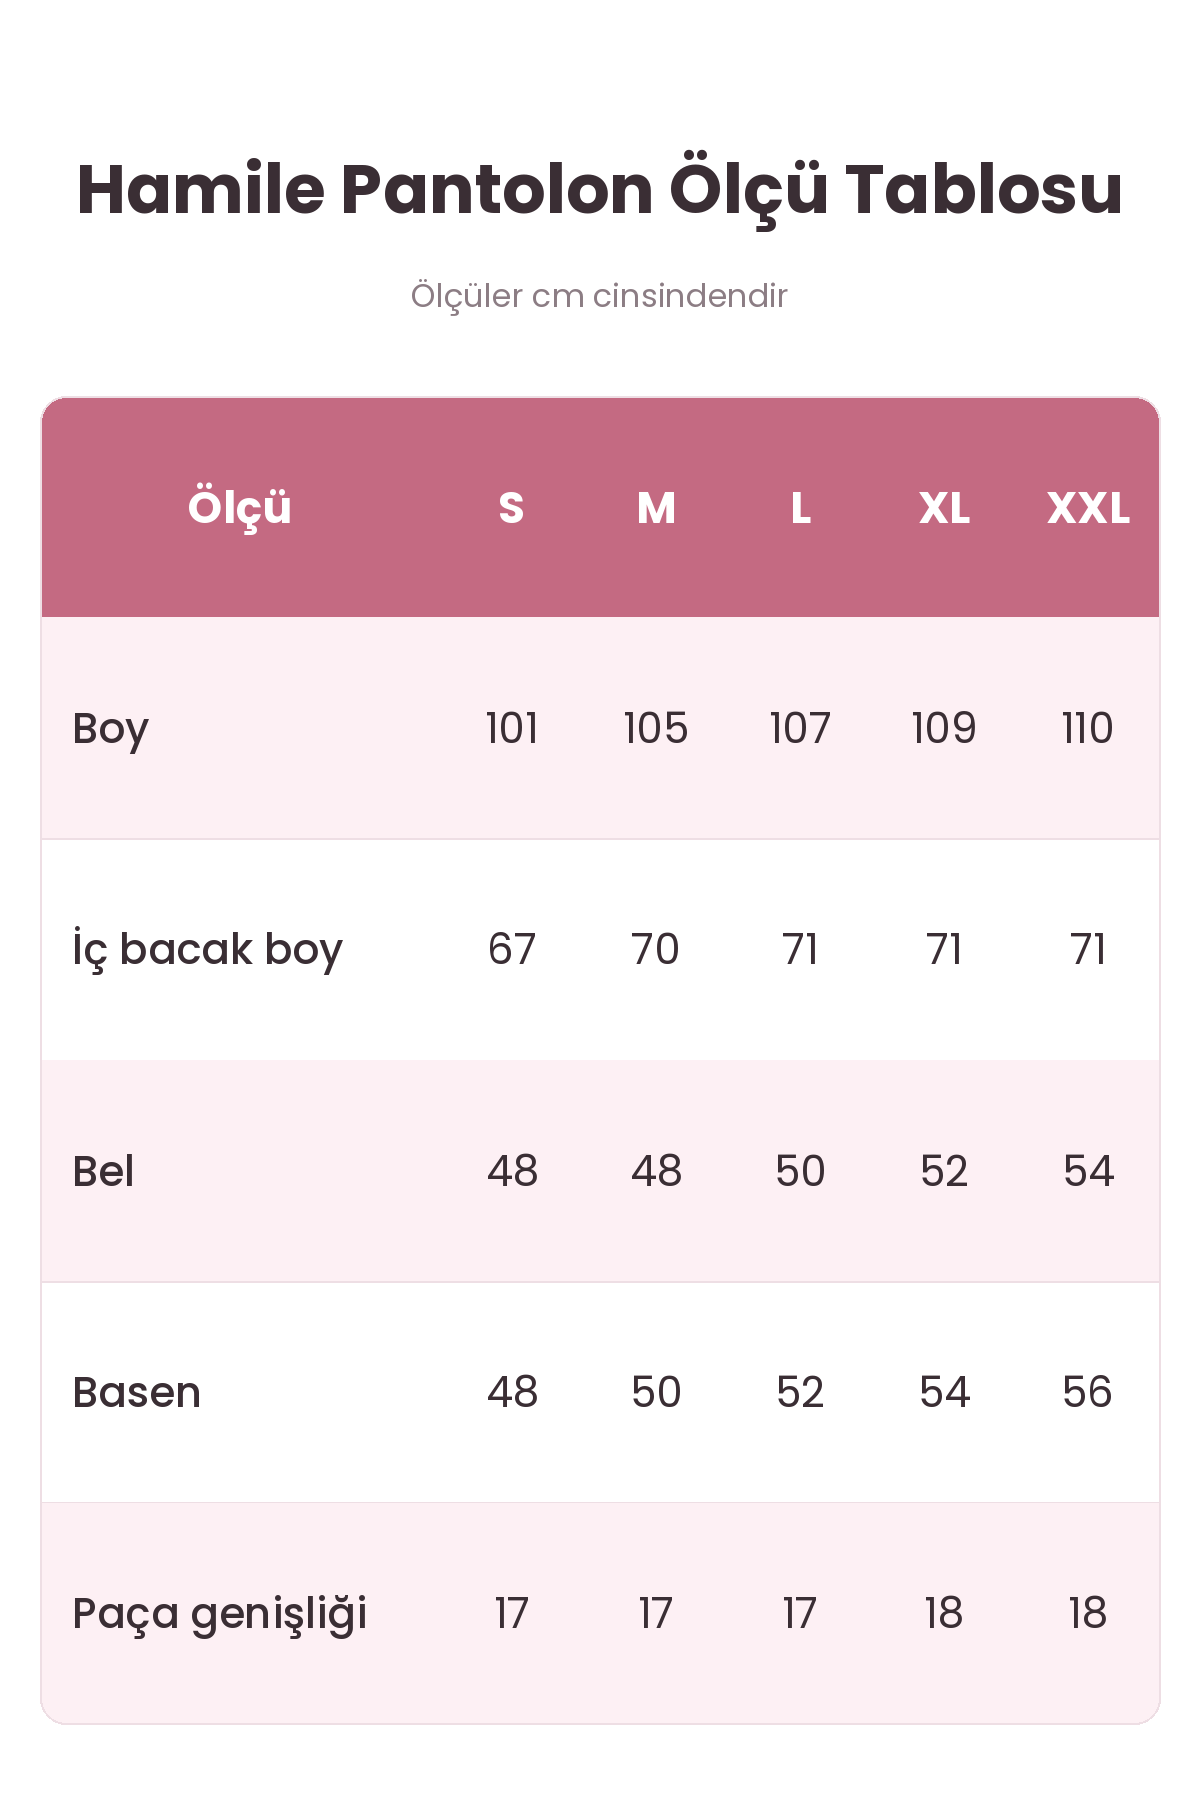1200x1800 pixels.
Task: Click the Boy row label
Action: [111, 729]
